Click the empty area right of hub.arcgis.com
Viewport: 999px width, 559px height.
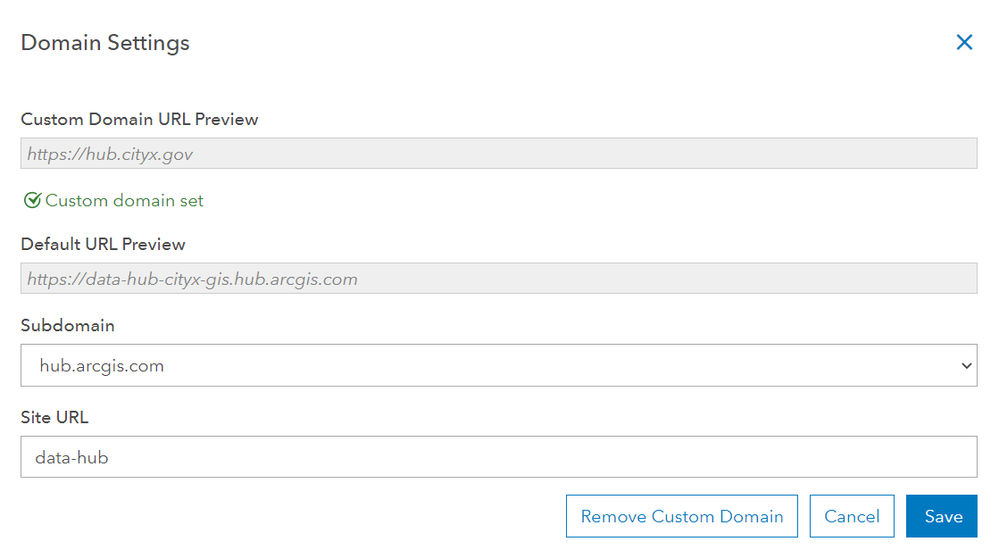(x=560, y=366)
